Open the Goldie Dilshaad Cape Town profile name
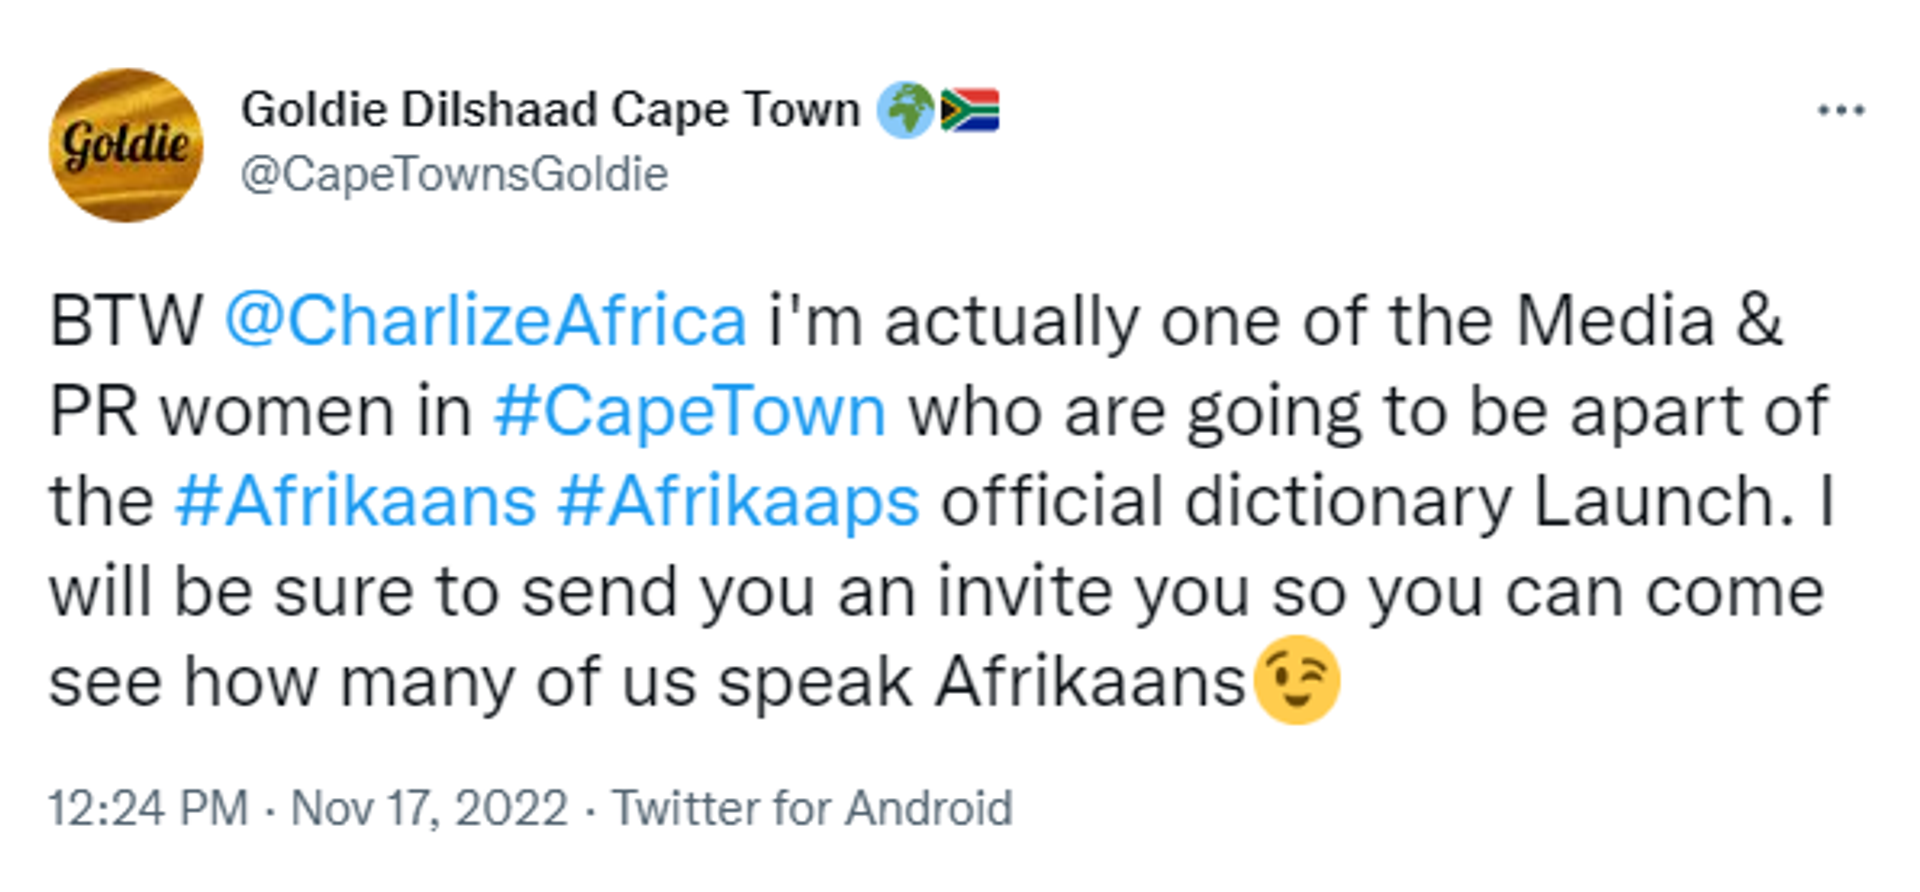The height and width of the screenshot is (892, 1920). (x=551, y=109)
